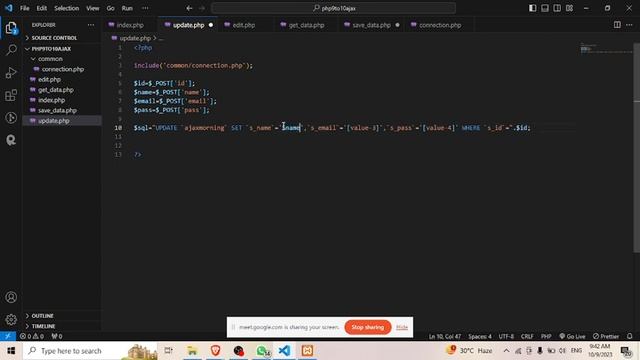The image size is (640, 360).
Task: Show errors and warnings in status bar
Action: click(32, 336)
